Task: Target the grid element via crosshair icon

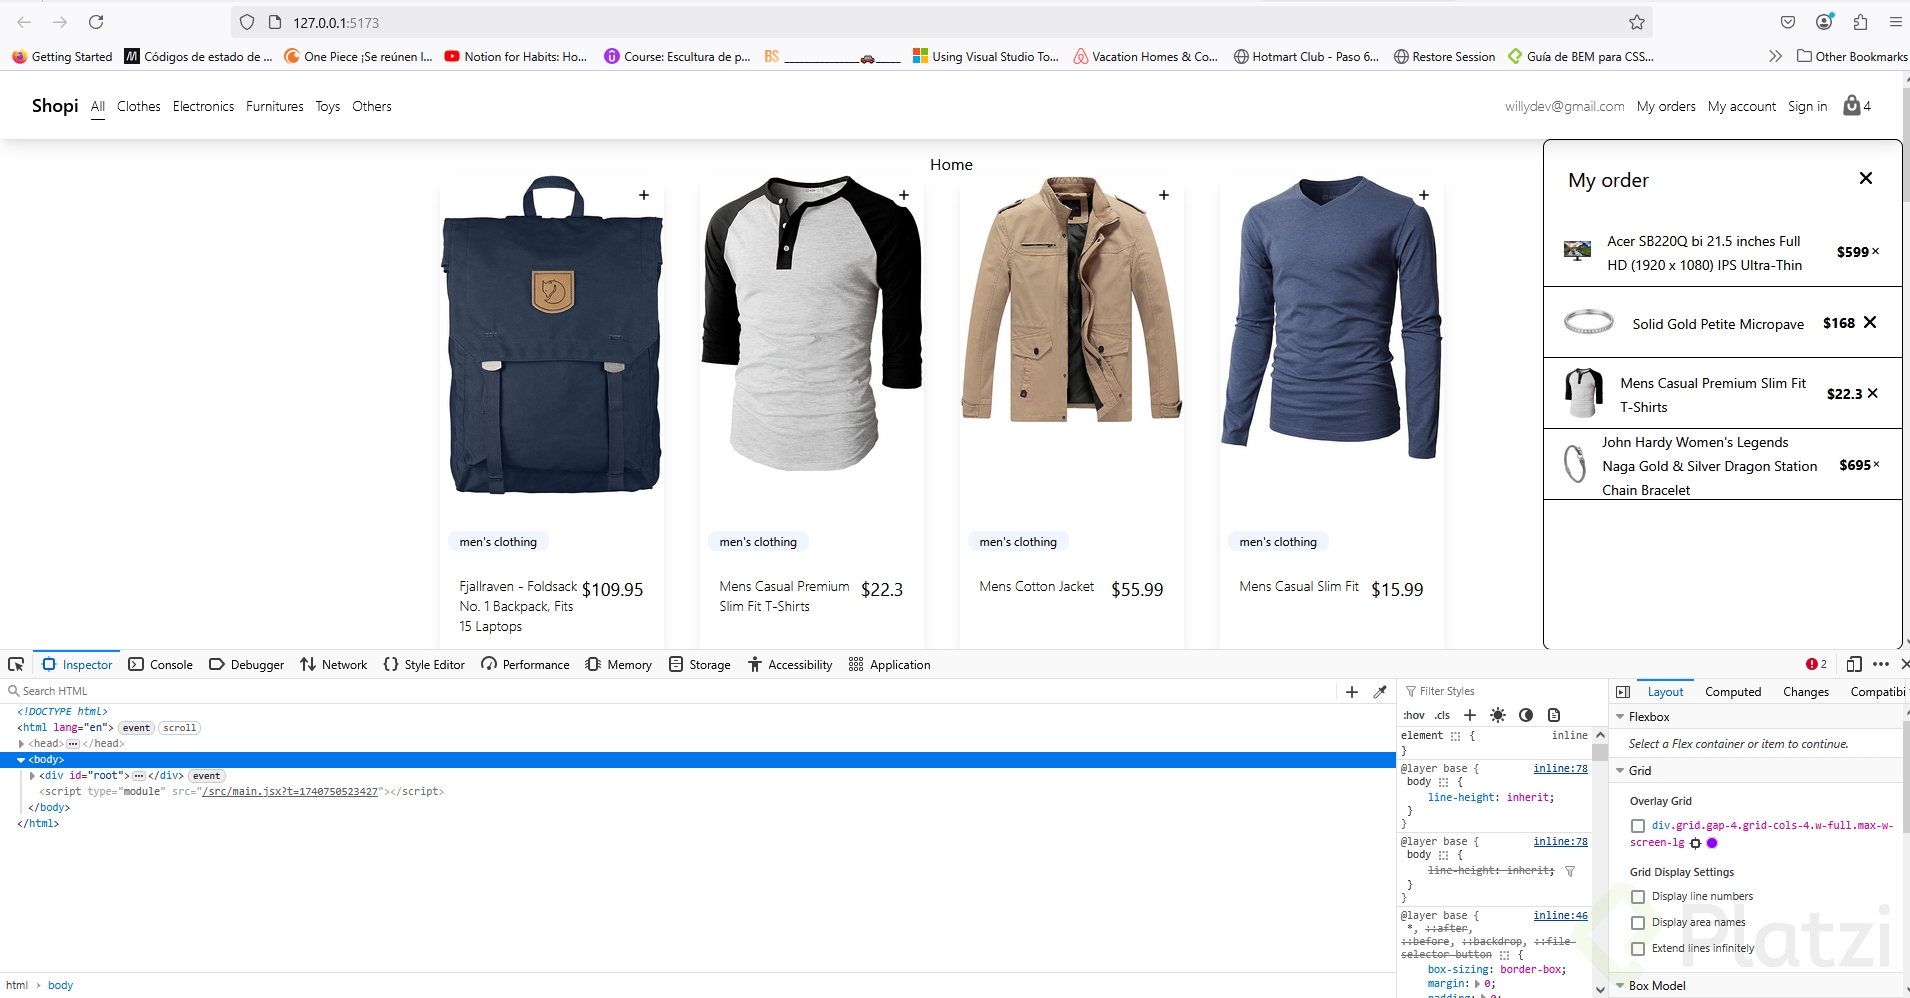Action: [1695, 843]
